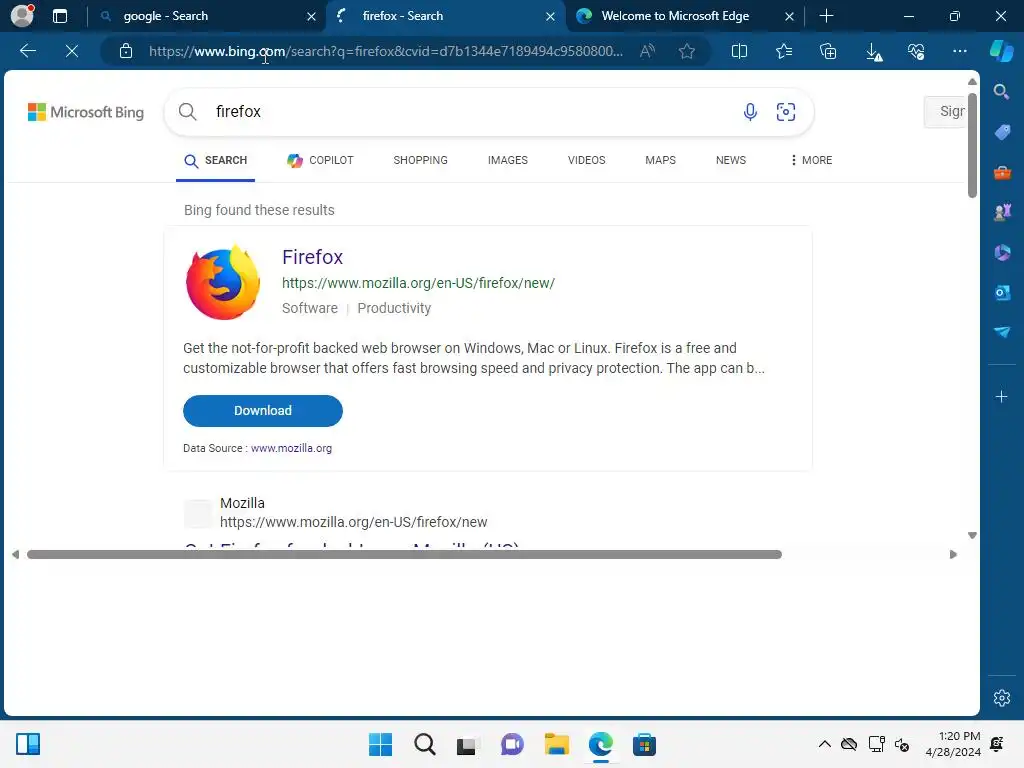Click the Sign in button
The width and height of the screenshot is (1024, 768).
(x=946, y=112)
